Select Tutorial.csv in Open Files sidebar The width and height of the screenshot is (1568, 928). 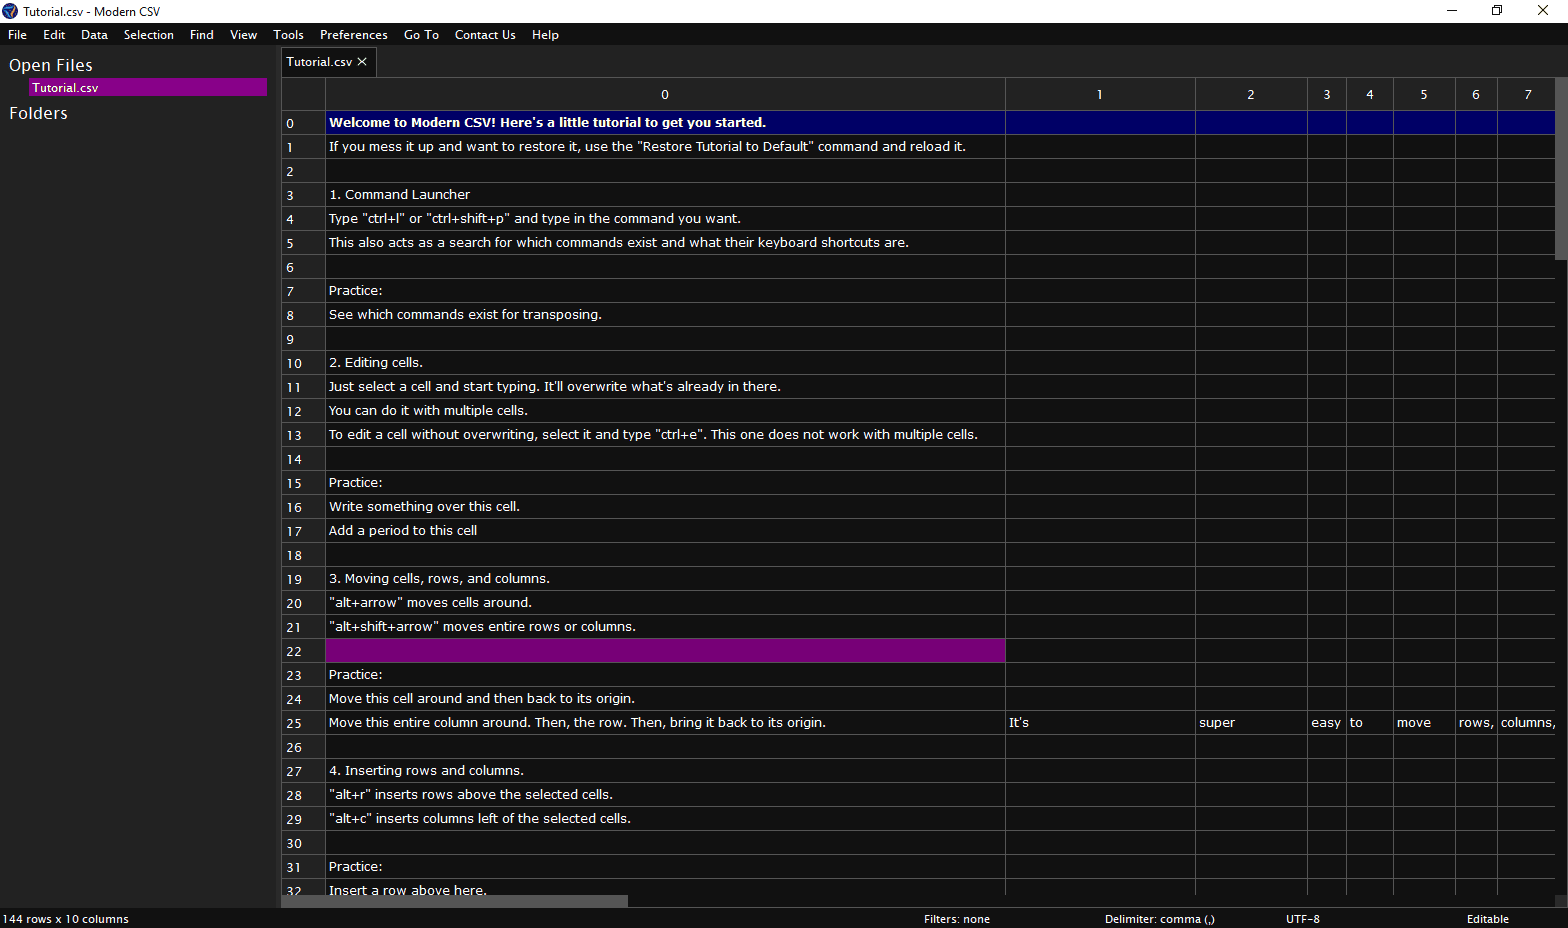tap(148, 88)
